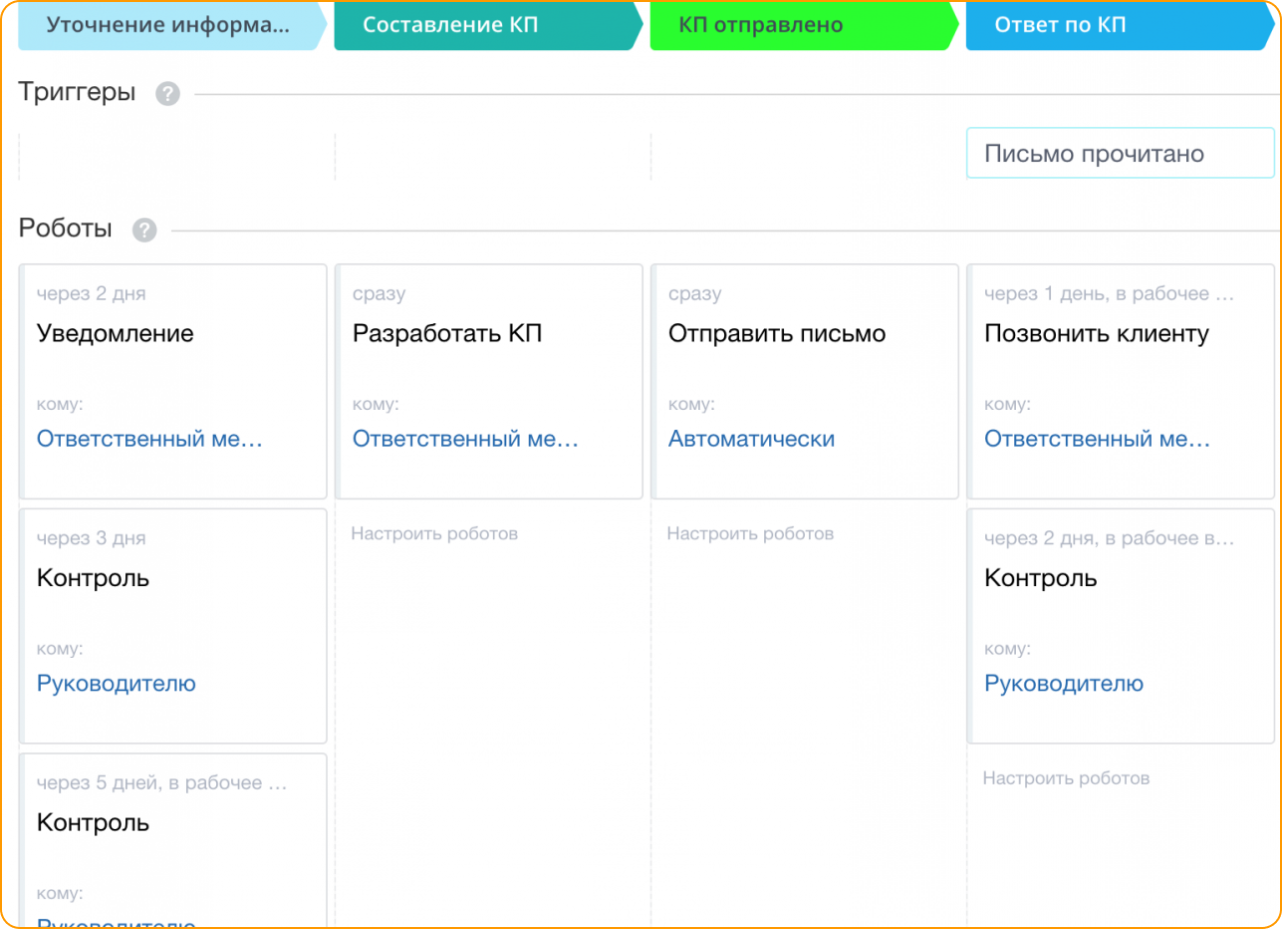Click Руководителю in the 'через 3 дня' Контроль robot

pos(116,684)
